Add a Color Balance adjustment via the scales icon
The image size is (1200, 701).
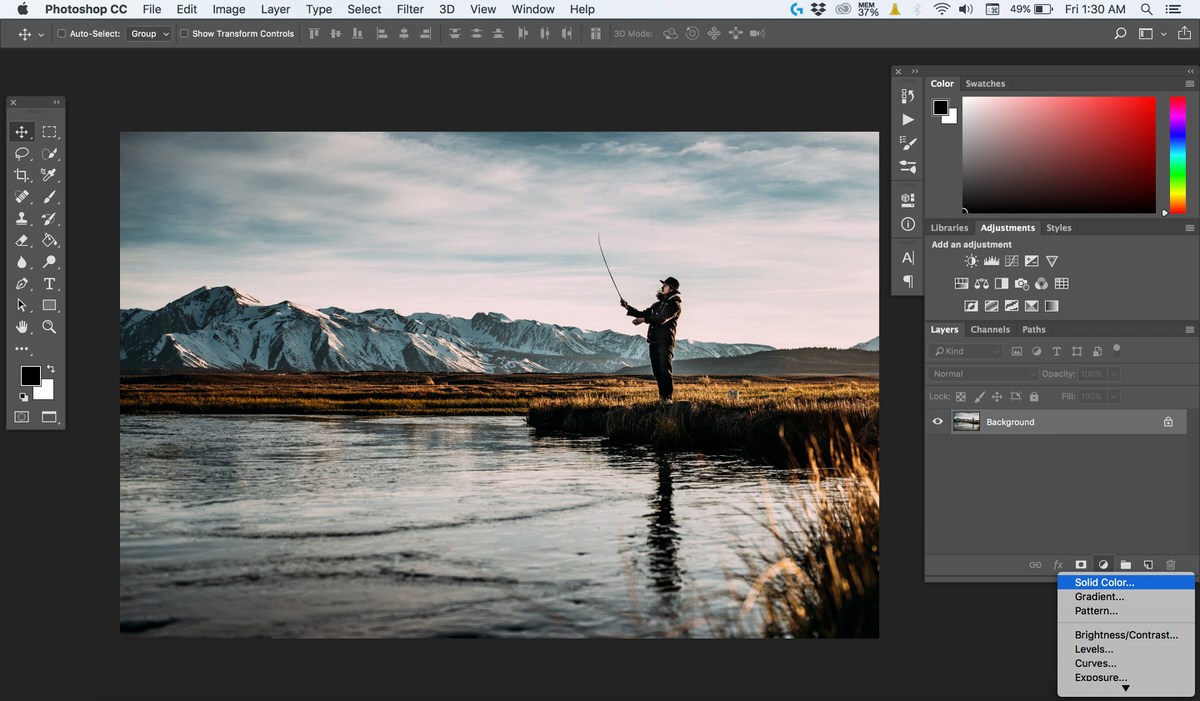(x=981, y=284)
